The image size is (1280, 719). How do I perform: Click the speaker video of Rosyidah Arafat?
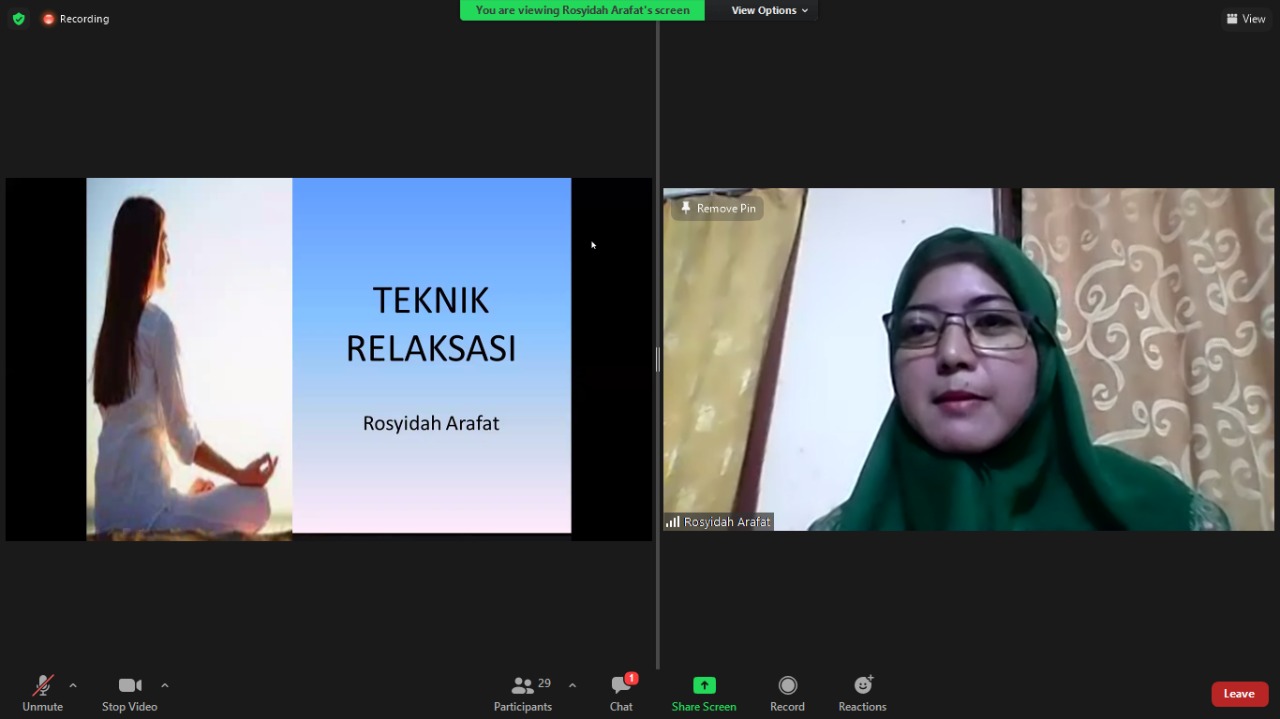(968, 359)
